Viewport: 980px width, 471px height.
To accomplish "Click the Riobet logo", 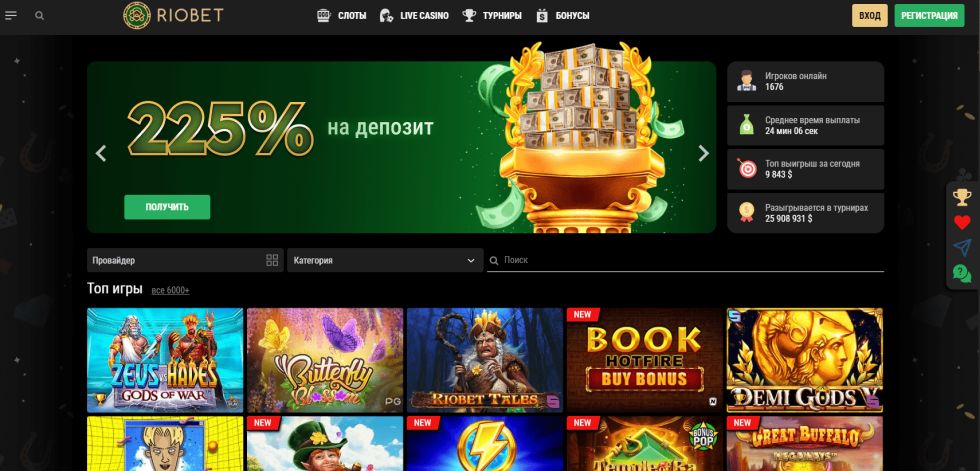I will tap(173, 16).
